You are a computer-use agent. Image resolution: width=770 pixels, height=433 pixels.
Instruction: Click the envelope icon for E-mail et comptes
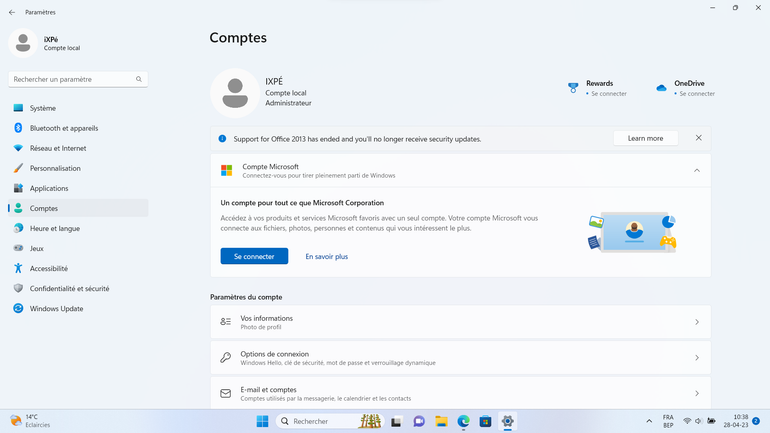(x=225, y=393)
